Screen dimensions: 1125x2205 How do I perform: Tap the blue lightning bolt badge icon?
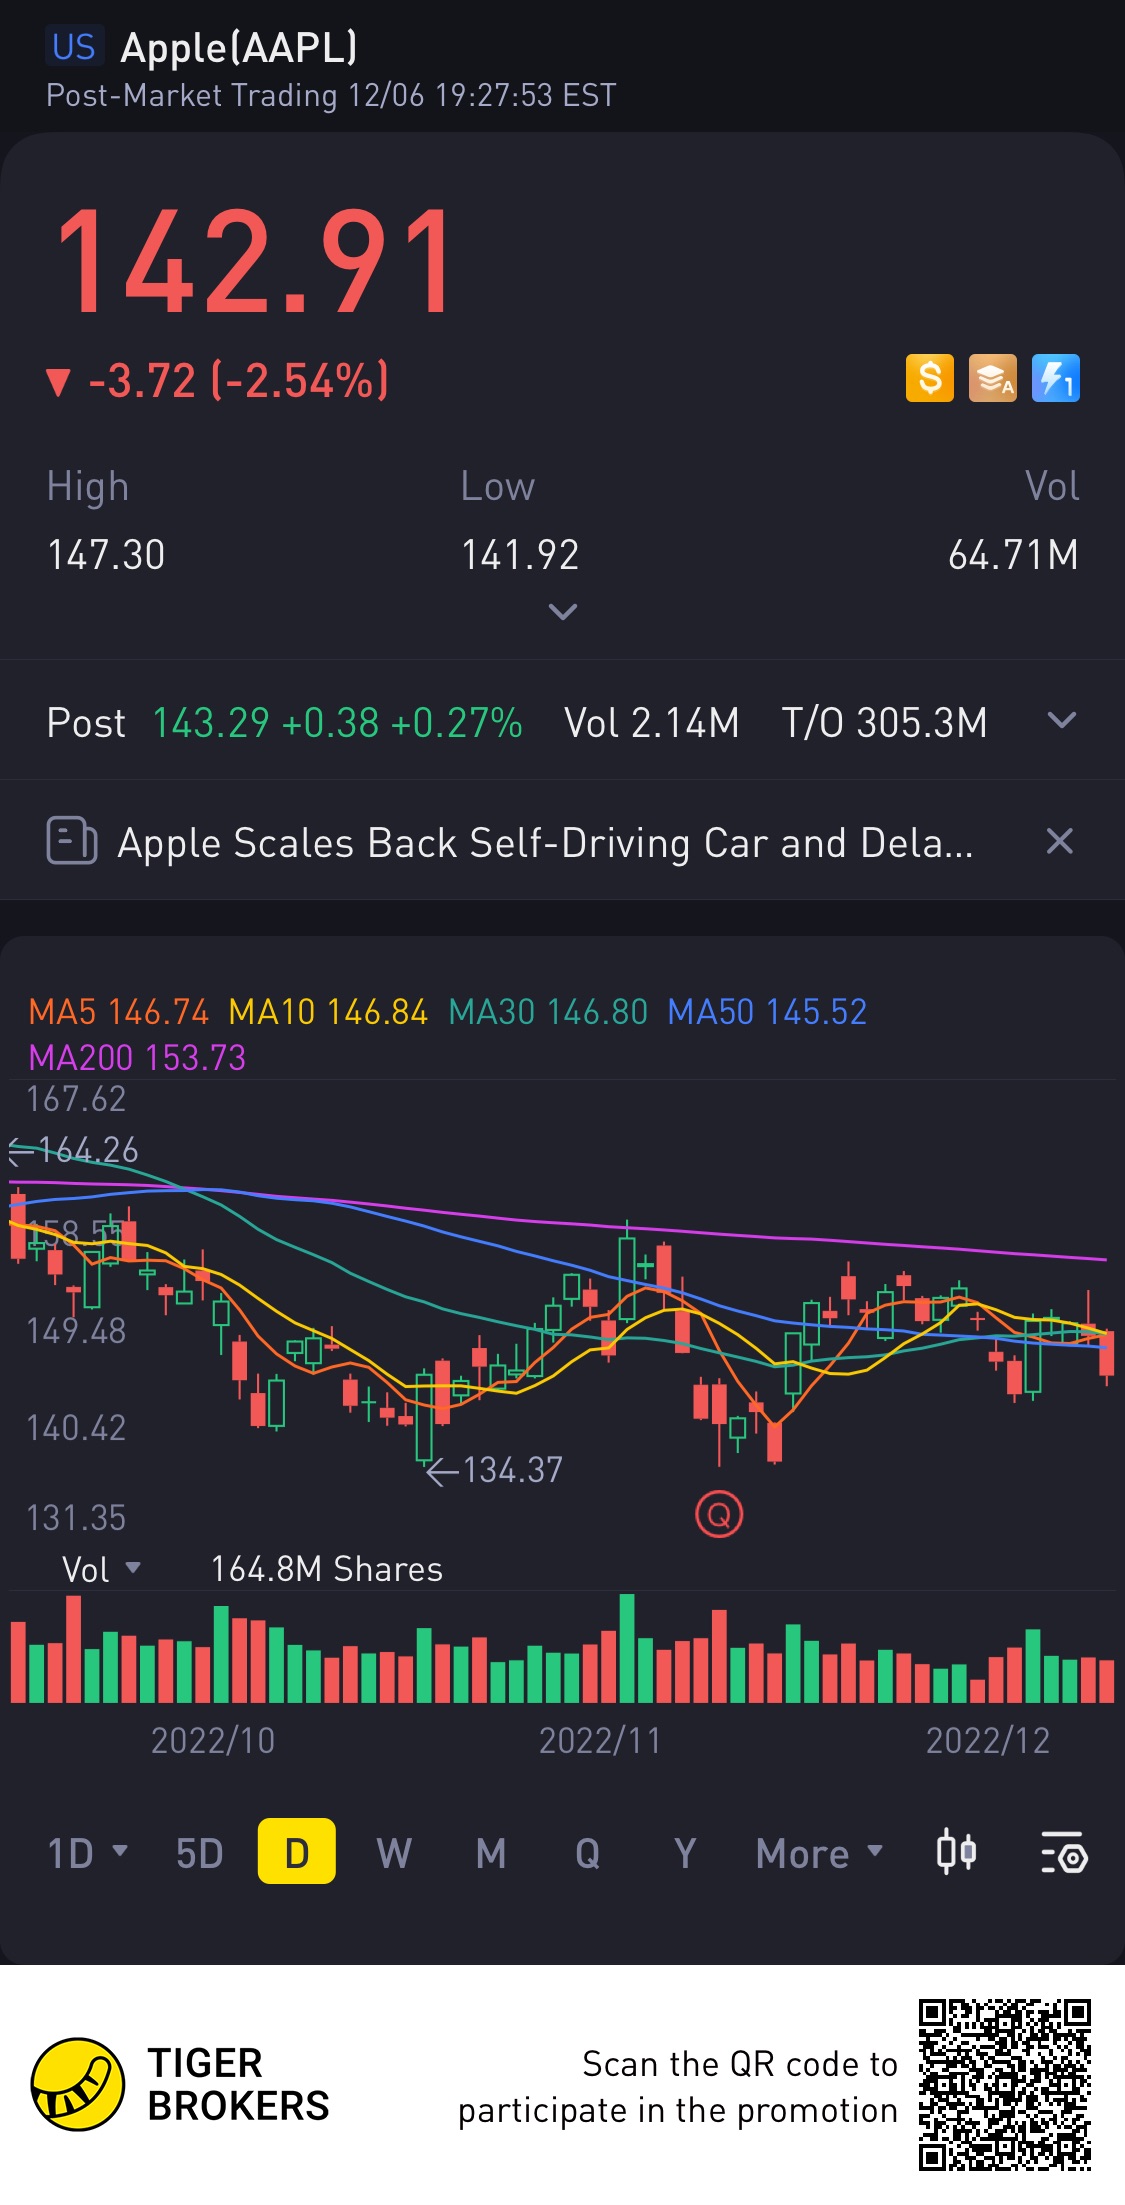(x=1056, y=378)
